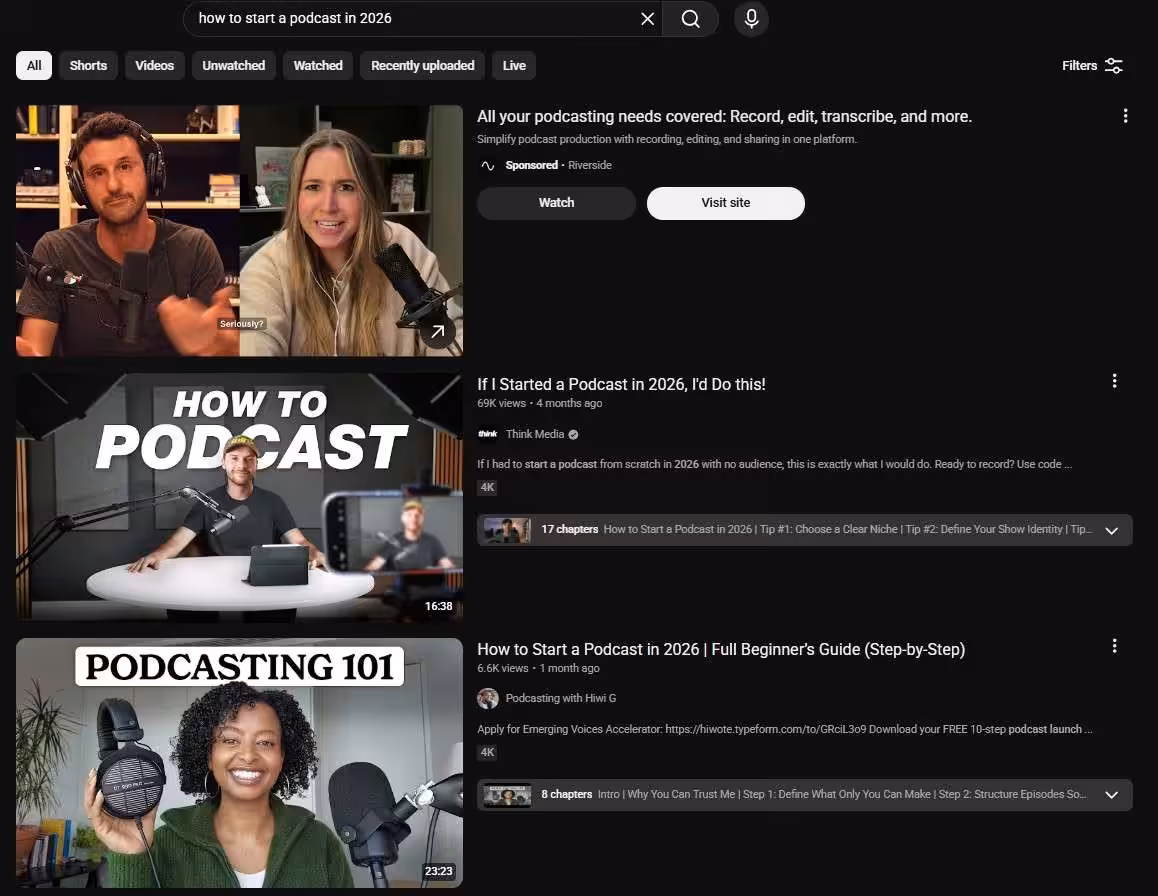Click the external link arrow on ad thumbnail
1158x896 pixels.
click(x=438, y=331)
